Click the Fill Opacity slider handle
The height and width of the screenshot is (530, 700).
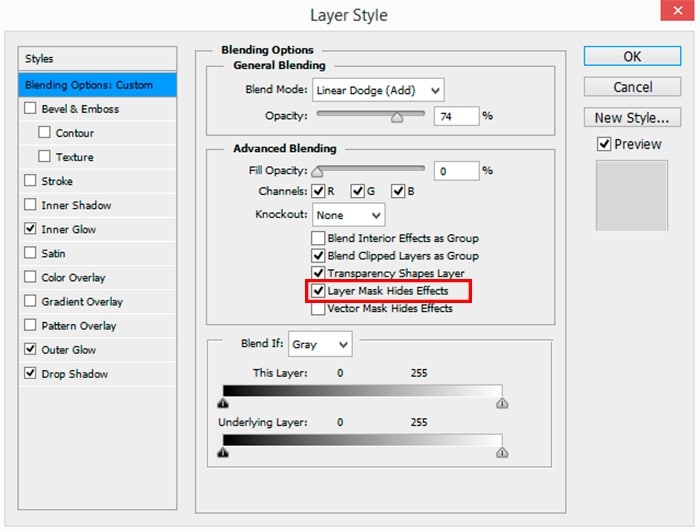point(317,172)
